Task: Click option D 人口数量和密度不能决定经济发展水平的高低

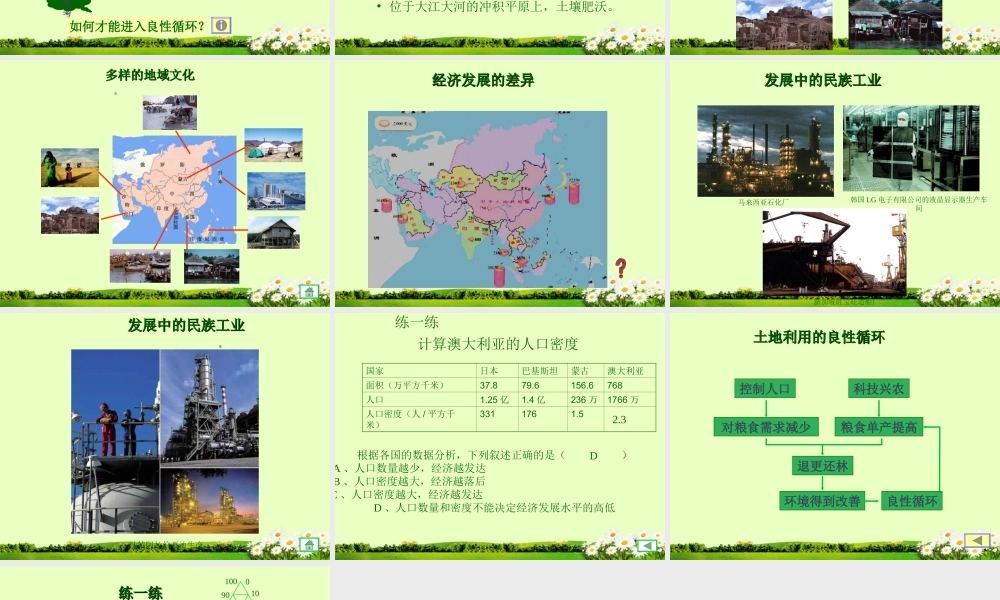Action: (494, 508)
